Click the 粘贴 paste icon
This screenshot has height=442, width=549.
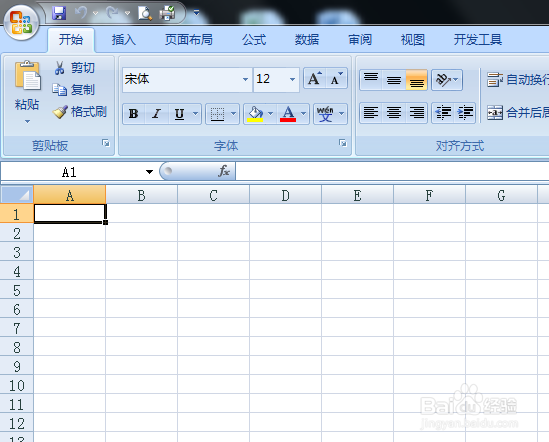[x=27, y=75]
